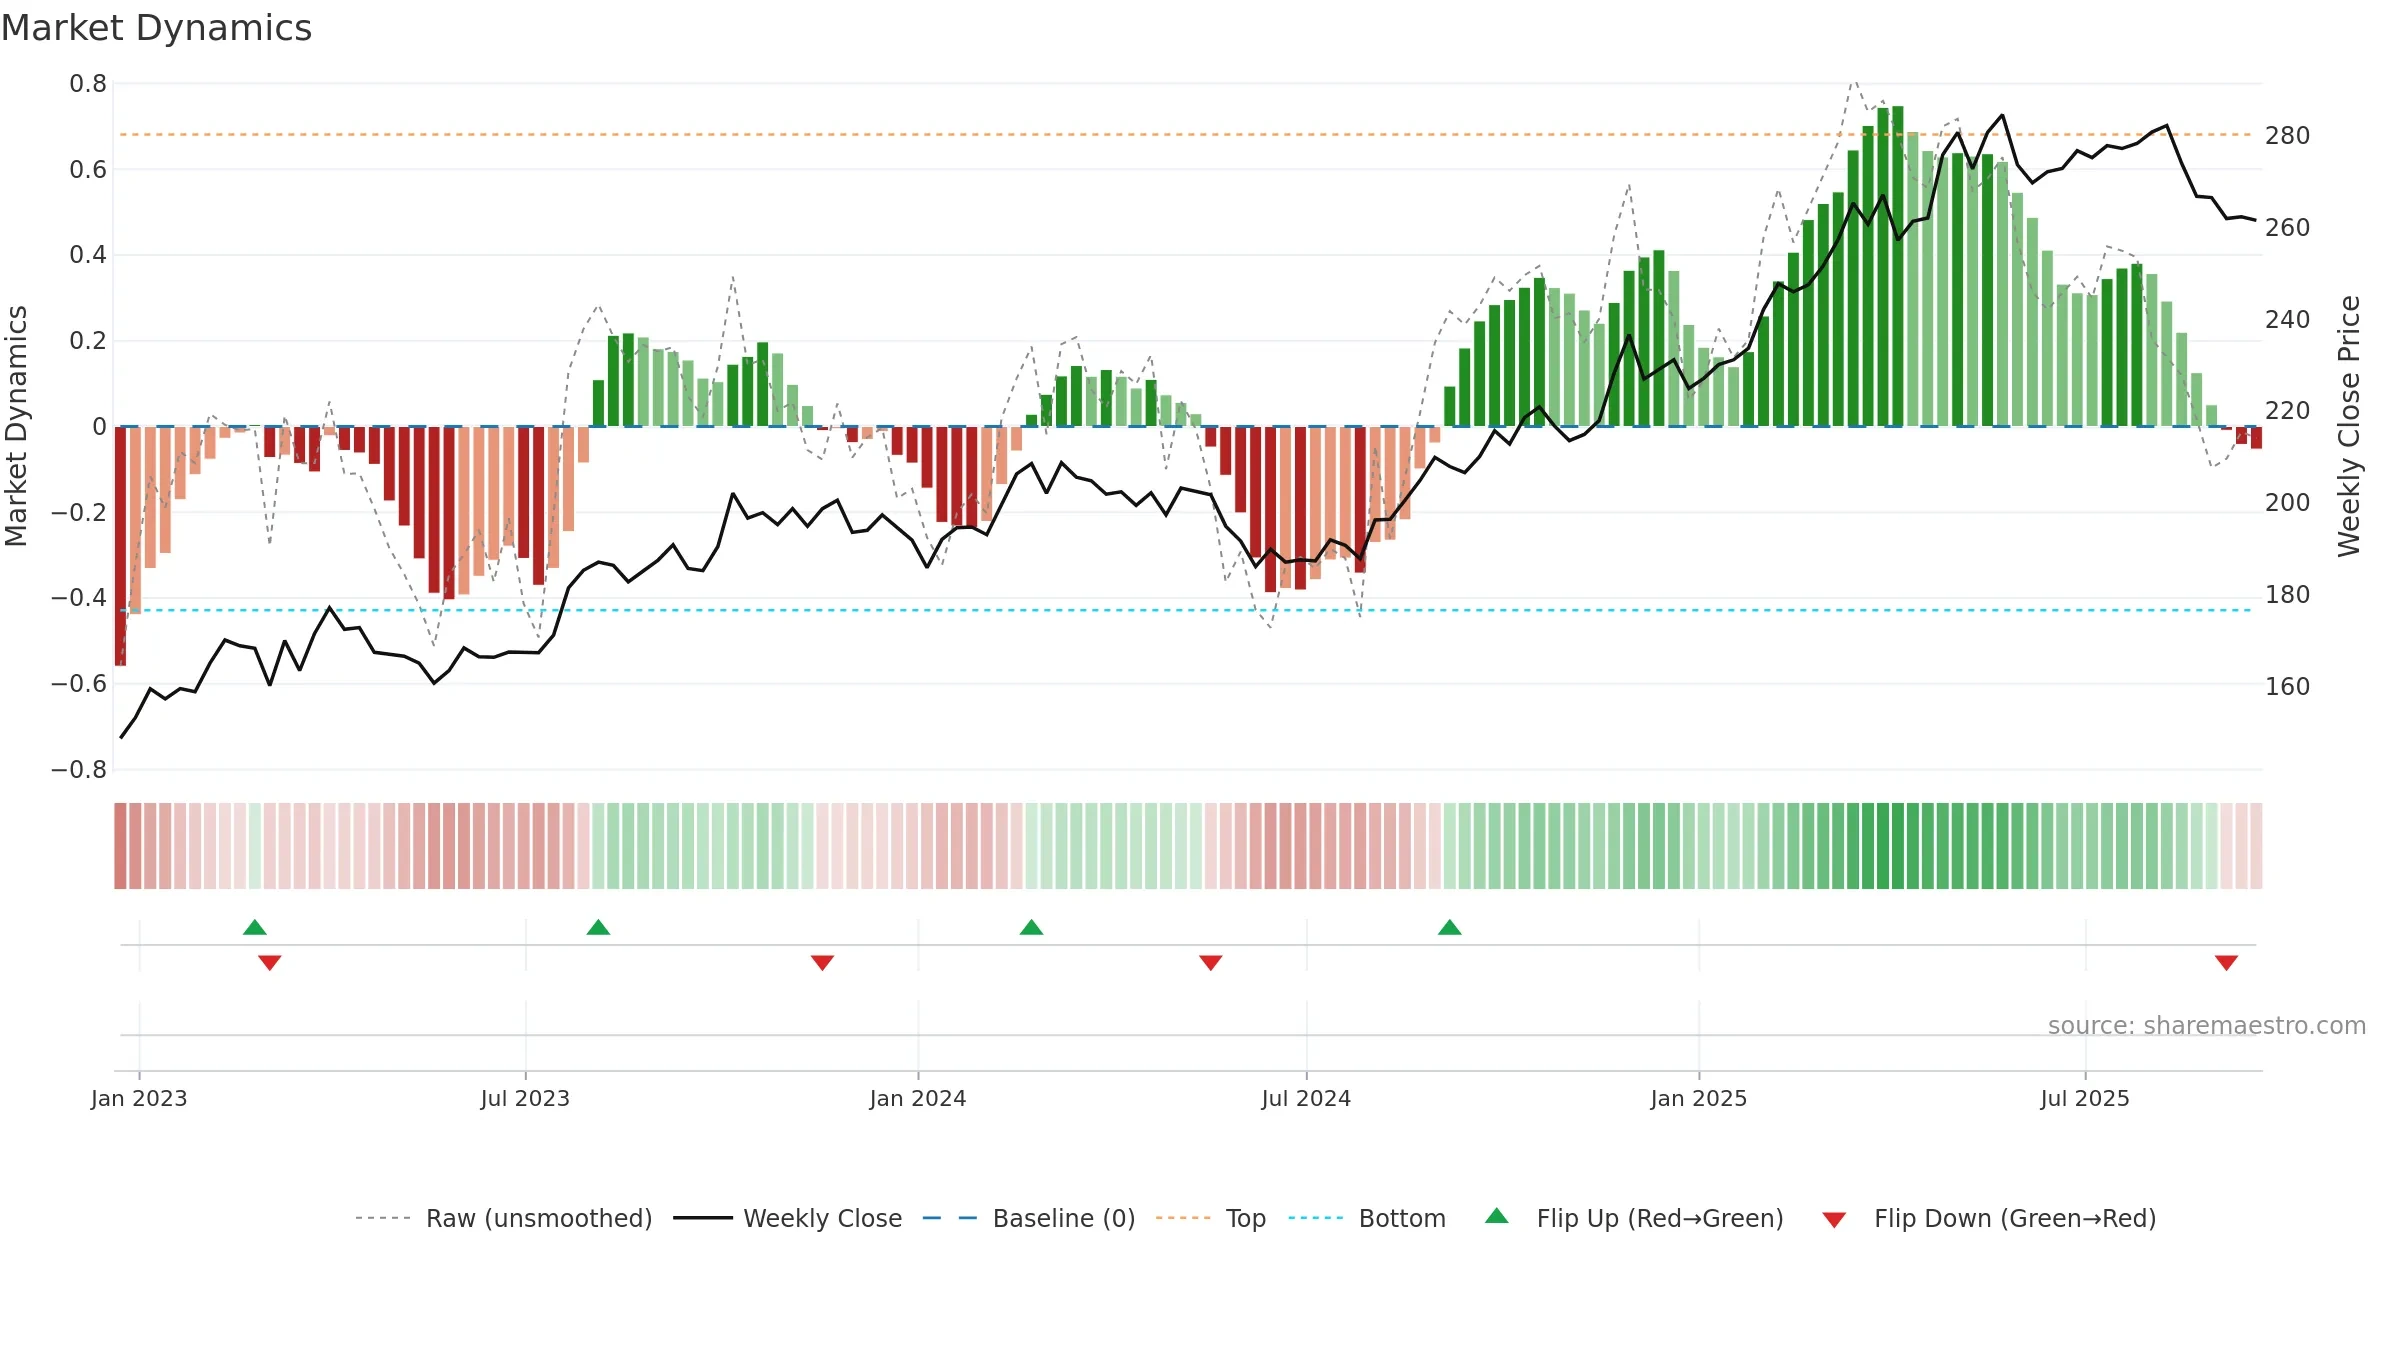Click the 160 price axis tick label

tap(2287, 686)
